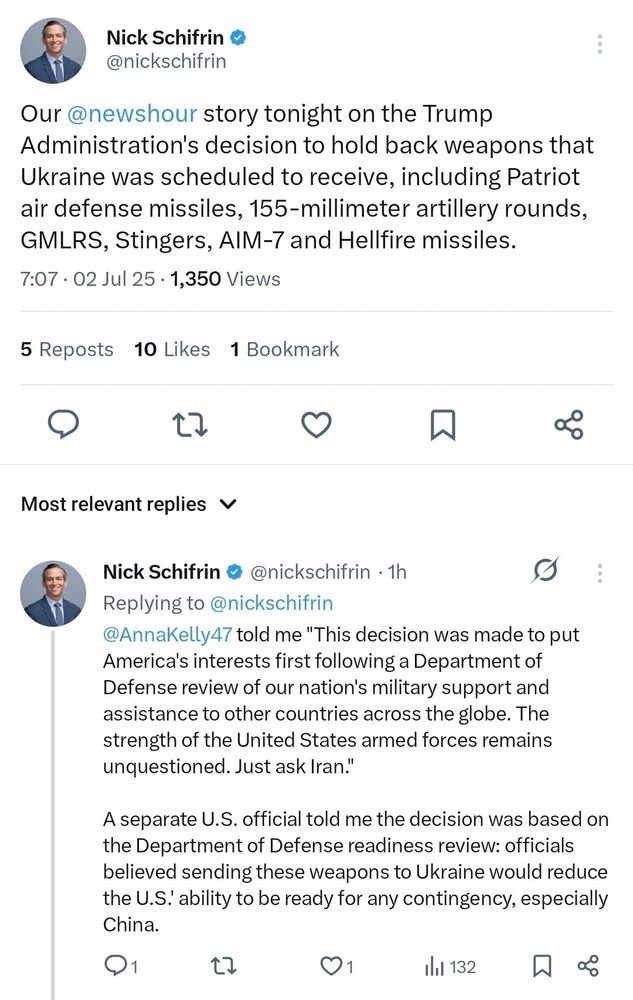Screen dimensions: 633x1000
Task: Click the Grok icon on reply
Action: coord(546,571)
